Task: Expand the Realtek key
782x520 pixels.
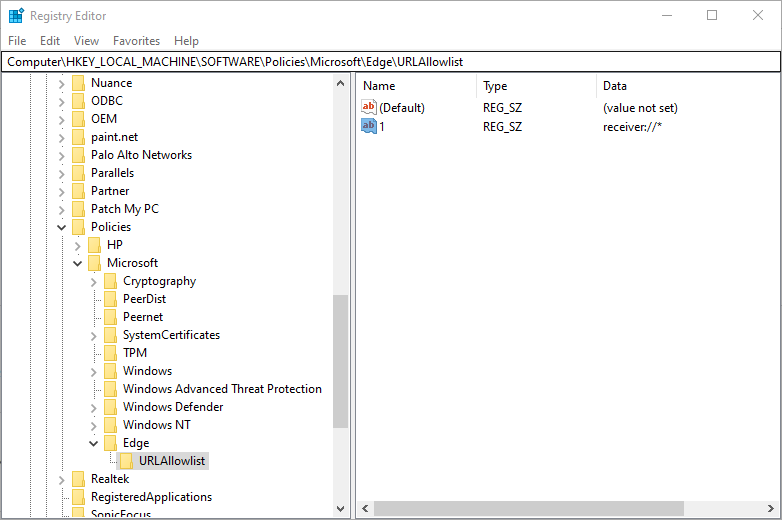Action: pos(62,480)
